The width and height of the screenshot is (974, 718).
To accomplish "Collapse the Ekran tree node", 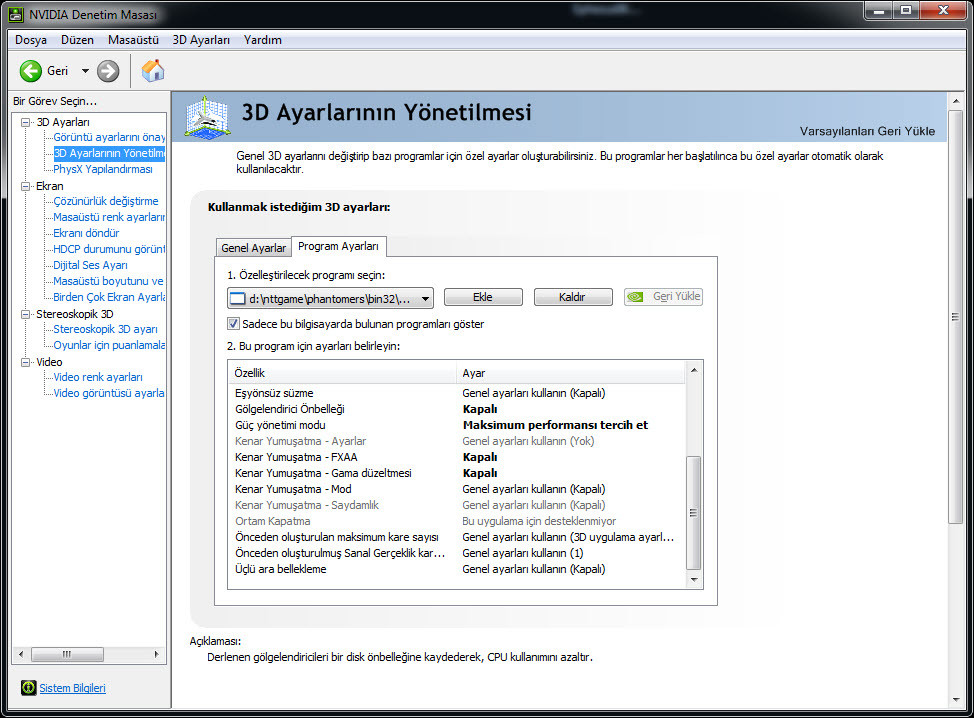I will [x=25, y=186].
